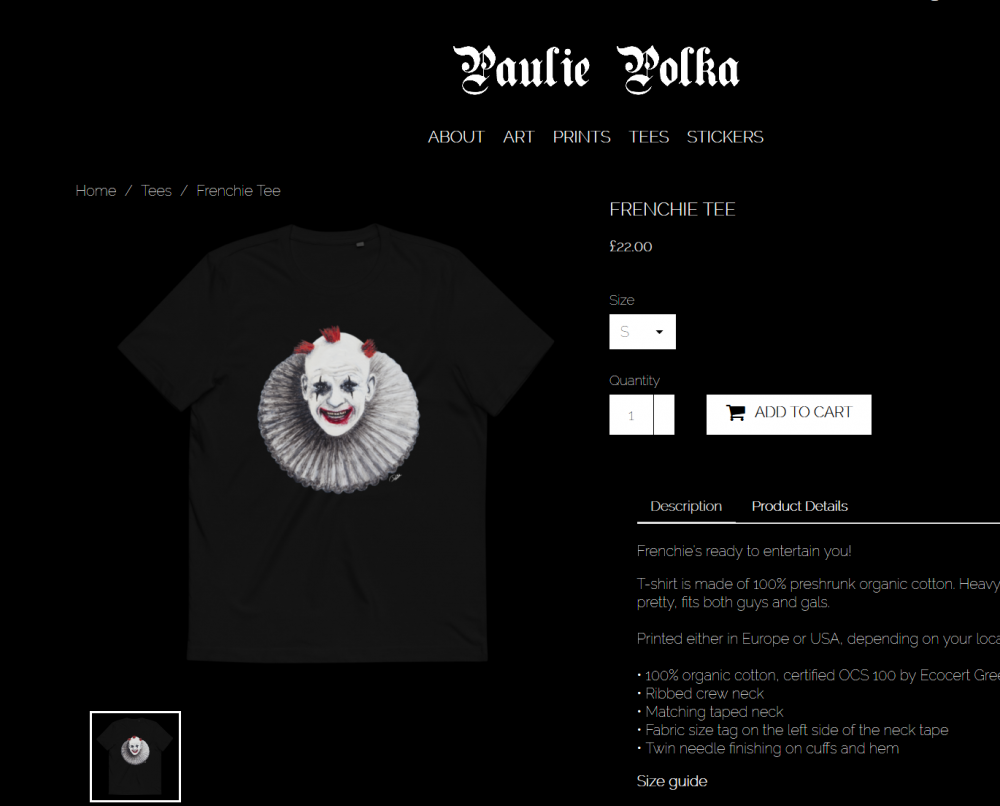Image resolution: width=1000 pixels, height=806 pixels.
Task: Click the Add to Cart button text
Action: point(803,413)
